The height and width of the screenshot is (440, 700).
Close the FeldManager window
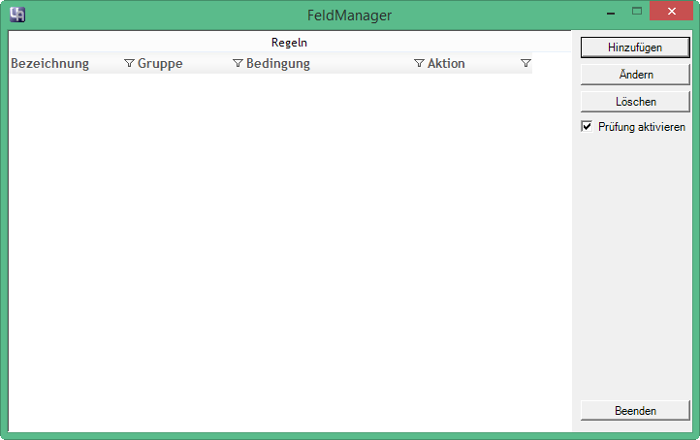pyautogui.click(x=671, y=11)
